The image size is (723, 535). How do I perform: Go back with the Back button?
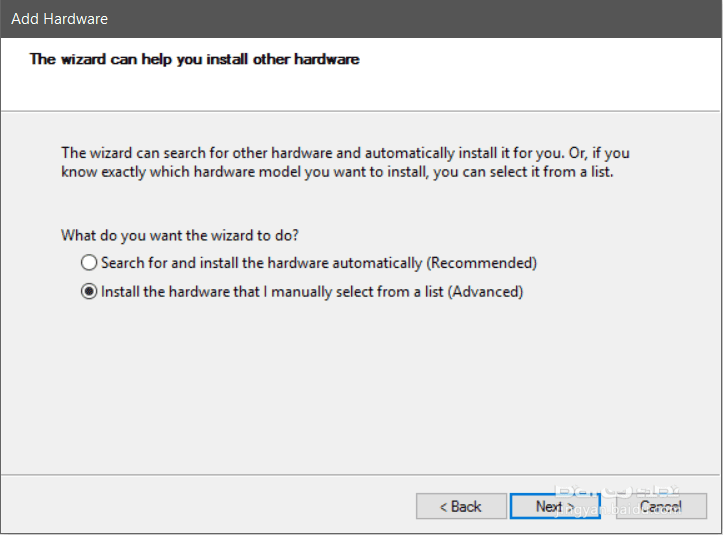(x=461, y=507)
